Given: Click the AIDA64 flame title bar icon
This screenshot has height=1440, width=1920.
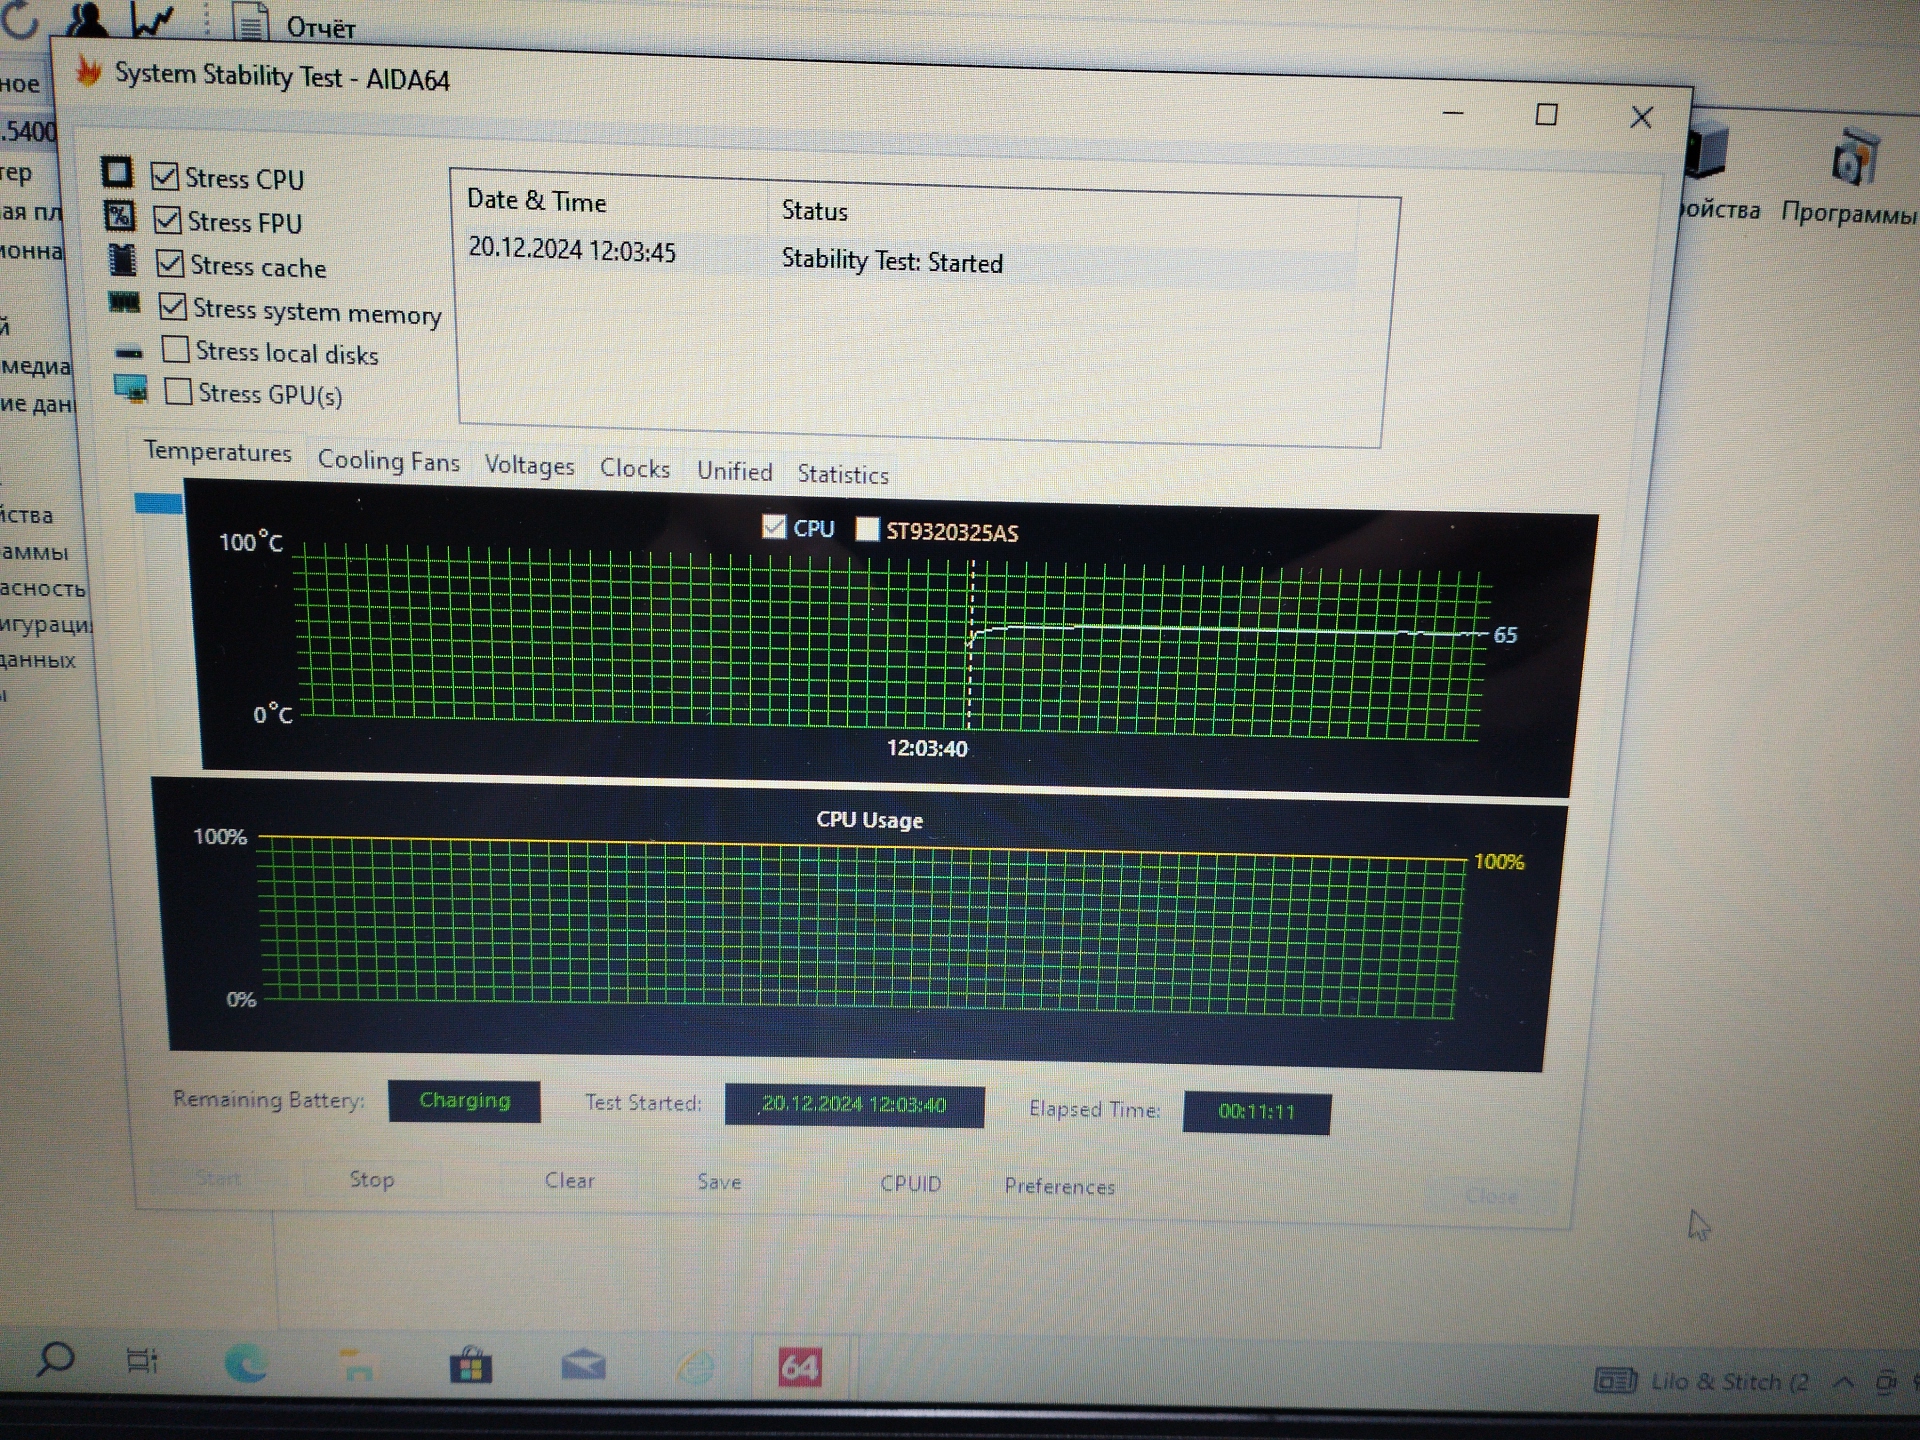Looking at the screenshot, I should (x=88, y=71).
